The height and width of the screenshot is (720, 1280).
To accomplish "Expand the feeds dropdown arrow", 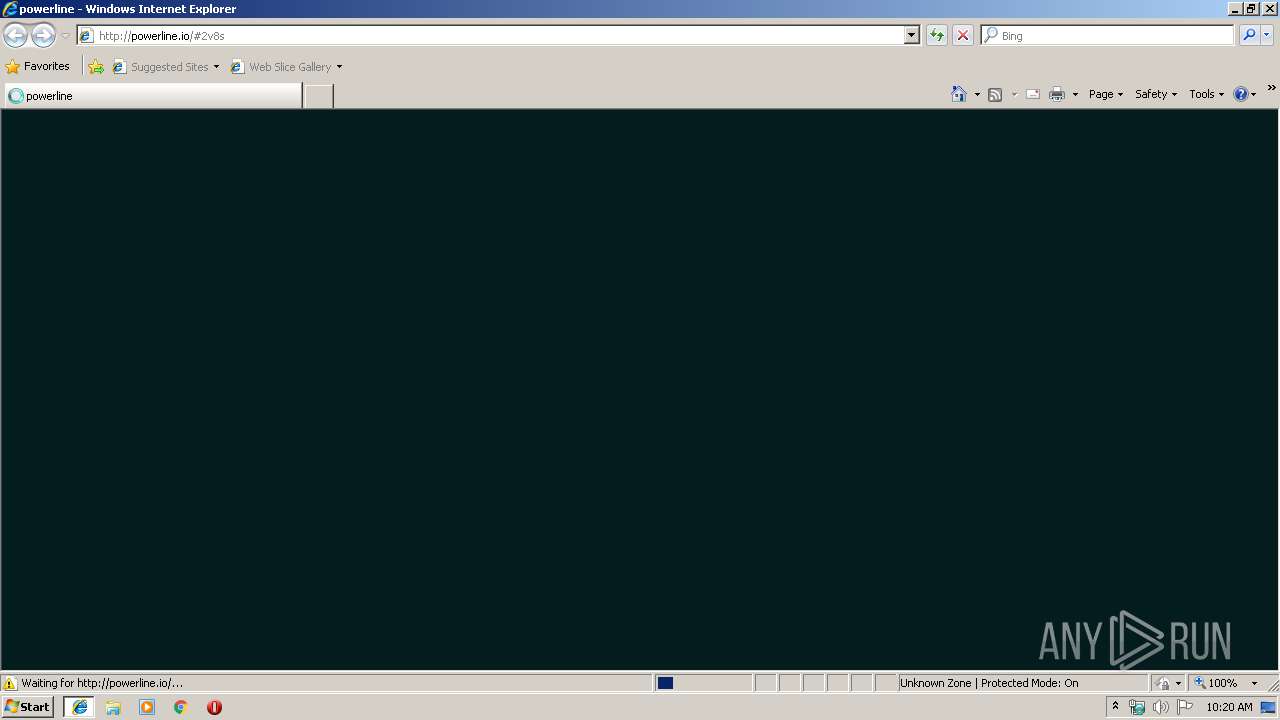I will [1014, 94].
